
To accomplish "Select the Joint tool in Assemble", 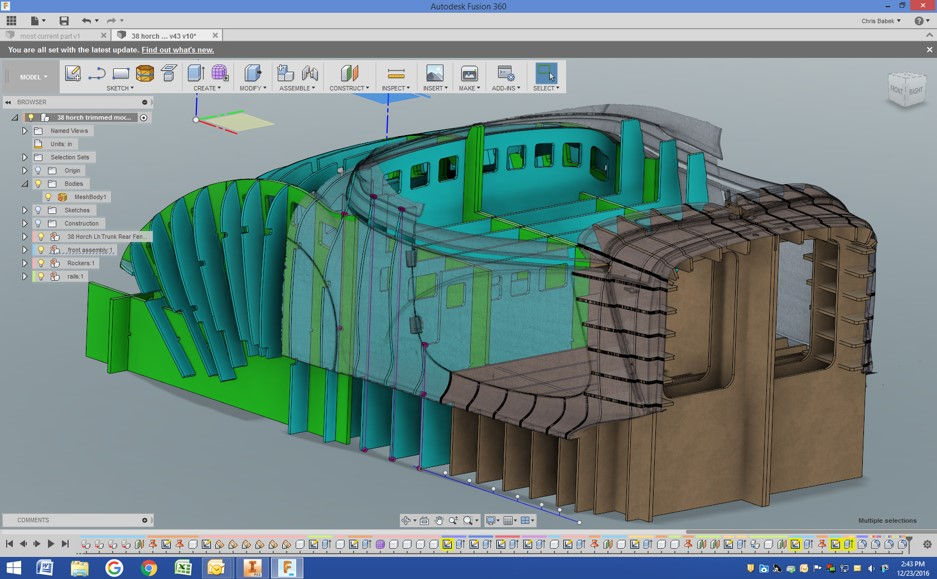I will pyautogui.click(x=310, y=73).
